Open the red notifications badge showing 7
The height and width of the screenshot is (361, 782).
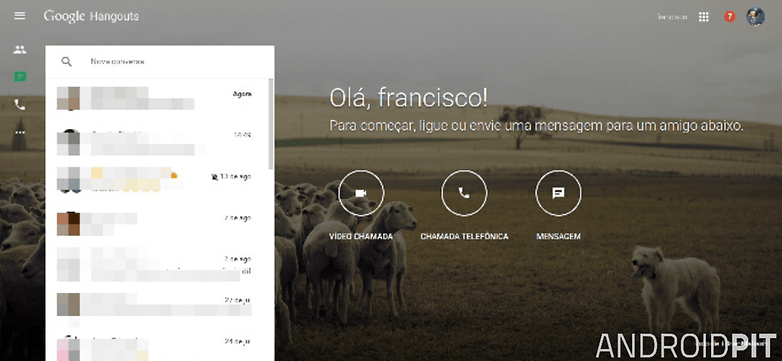coord(730,17)
